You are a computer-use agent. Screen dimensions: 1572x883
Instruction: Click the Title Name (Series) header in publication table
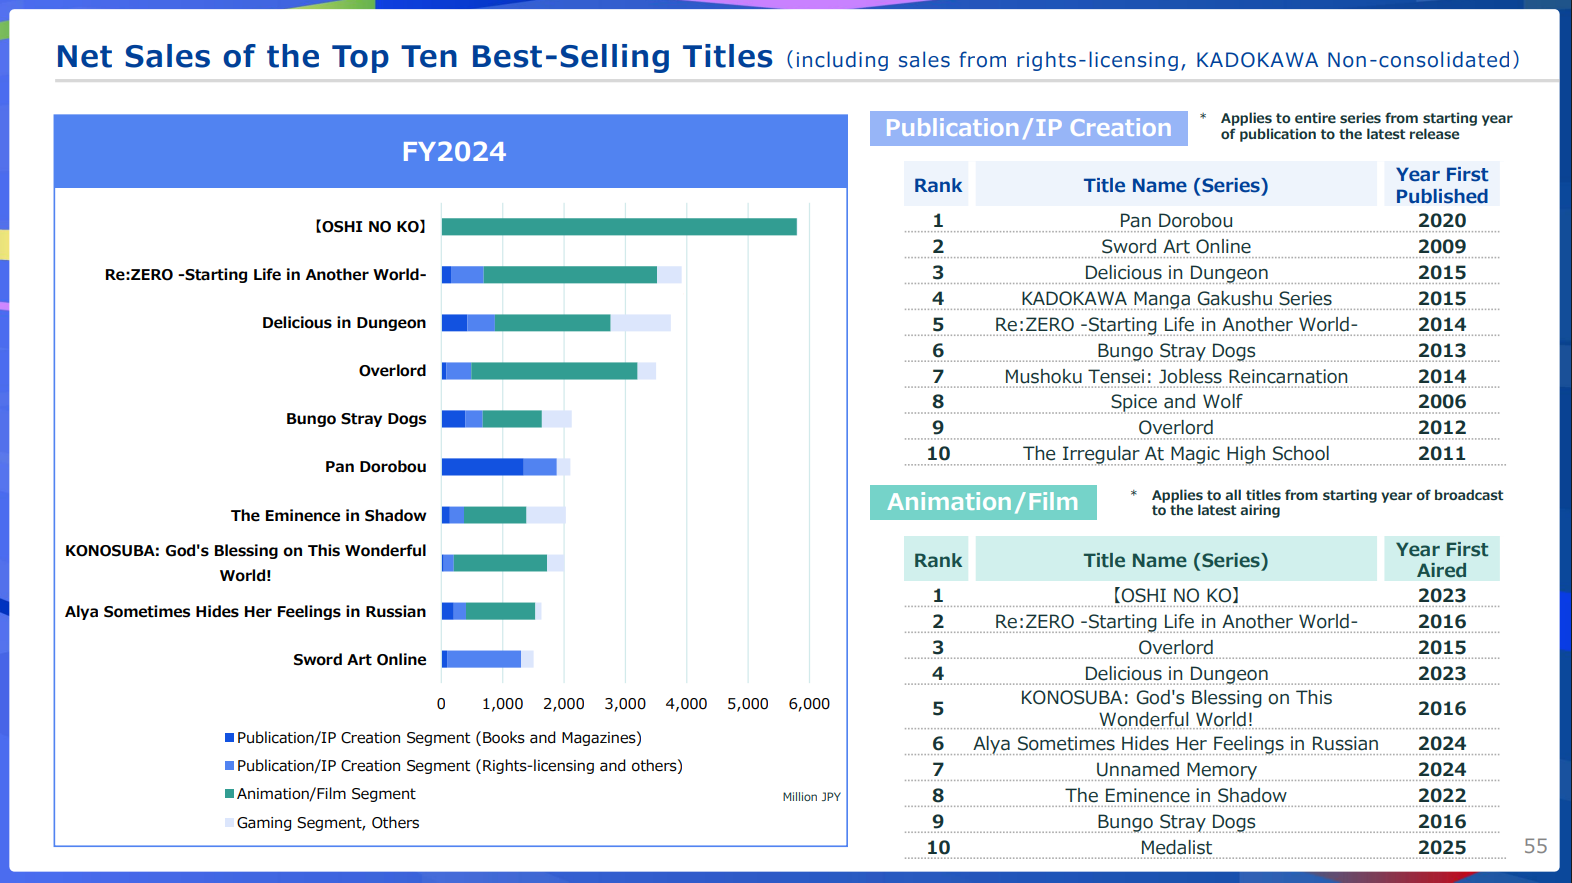pos(1175,185)
